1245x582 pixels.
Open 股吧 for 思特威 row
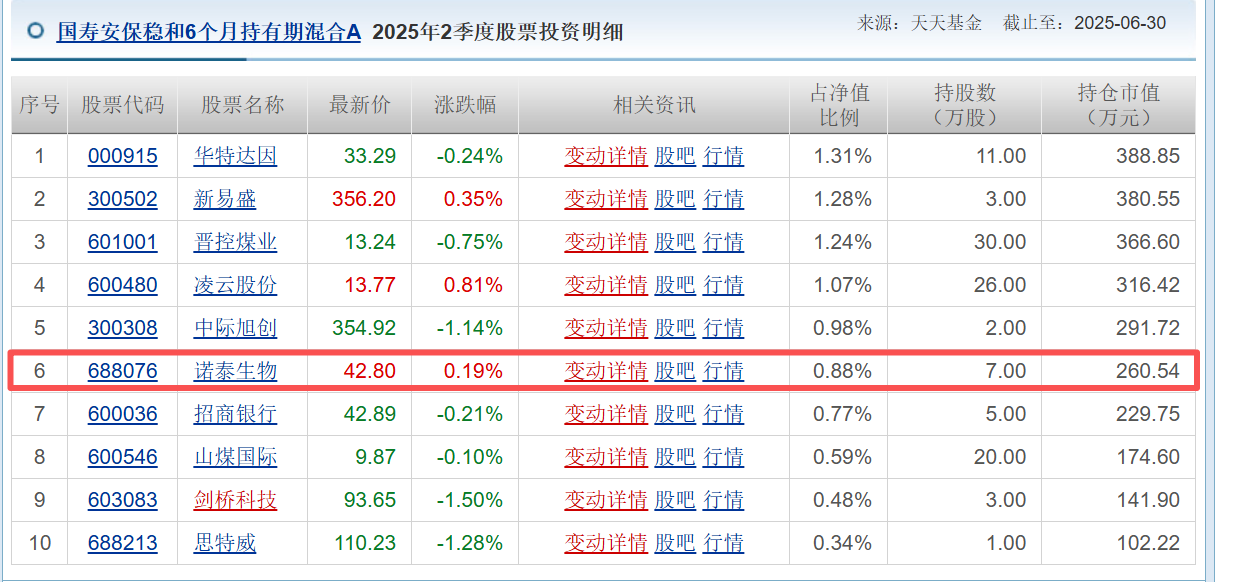coord(675,543)
